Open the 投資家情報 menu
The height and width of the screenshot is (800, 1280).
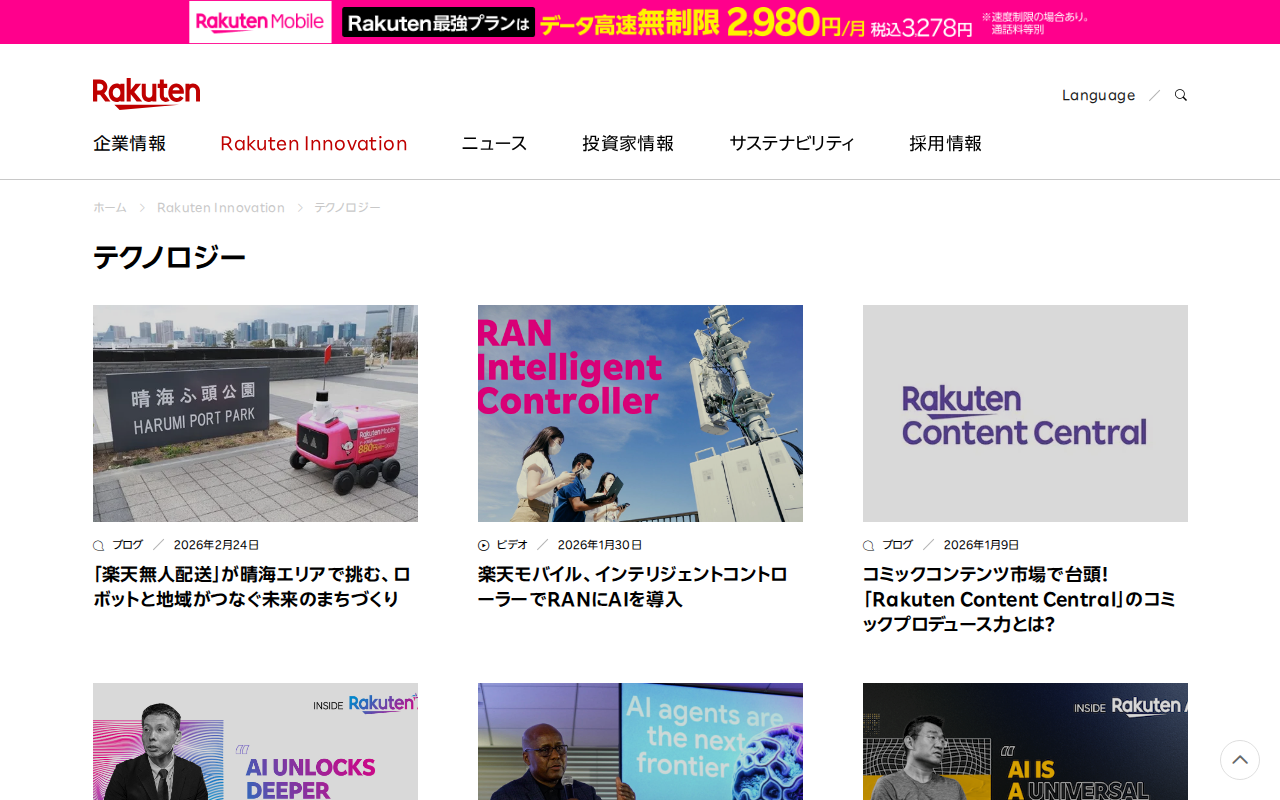[628, 143]
